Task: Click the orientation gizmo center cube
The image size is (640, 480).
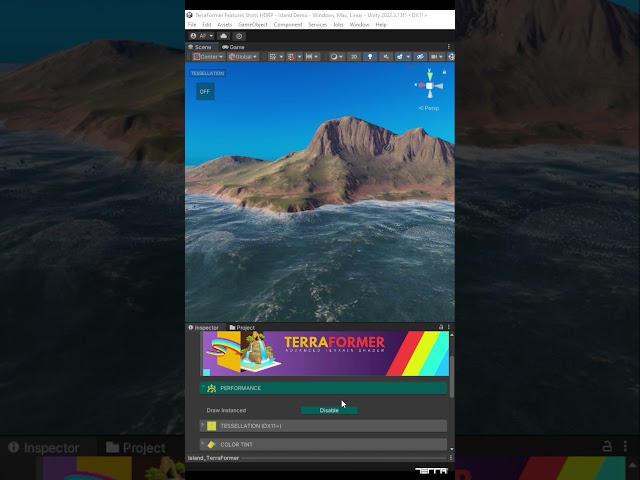Action: [x=429, y=86]
